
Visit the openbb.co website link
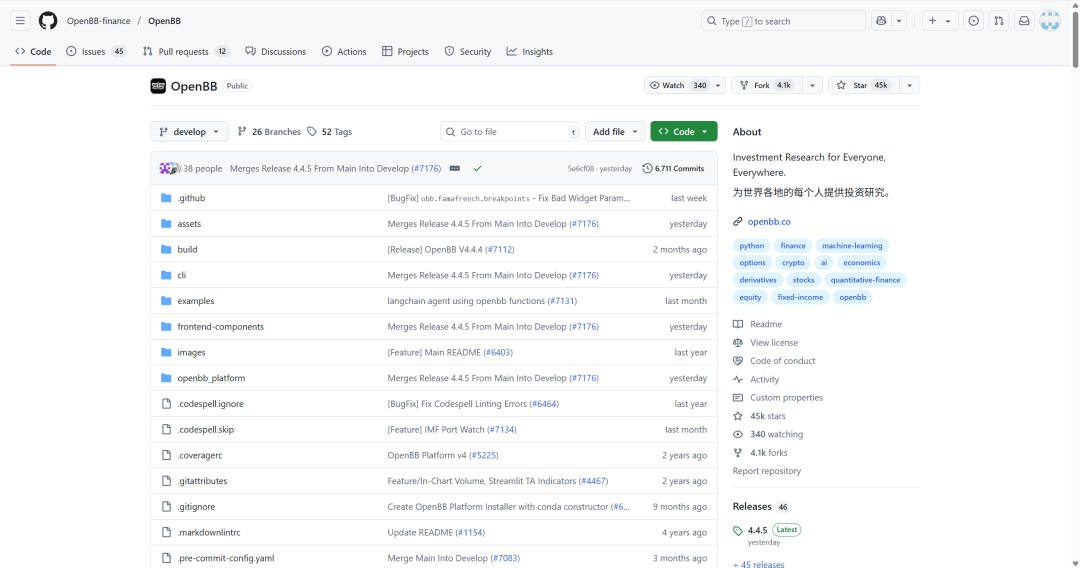[x=769, y=222]
